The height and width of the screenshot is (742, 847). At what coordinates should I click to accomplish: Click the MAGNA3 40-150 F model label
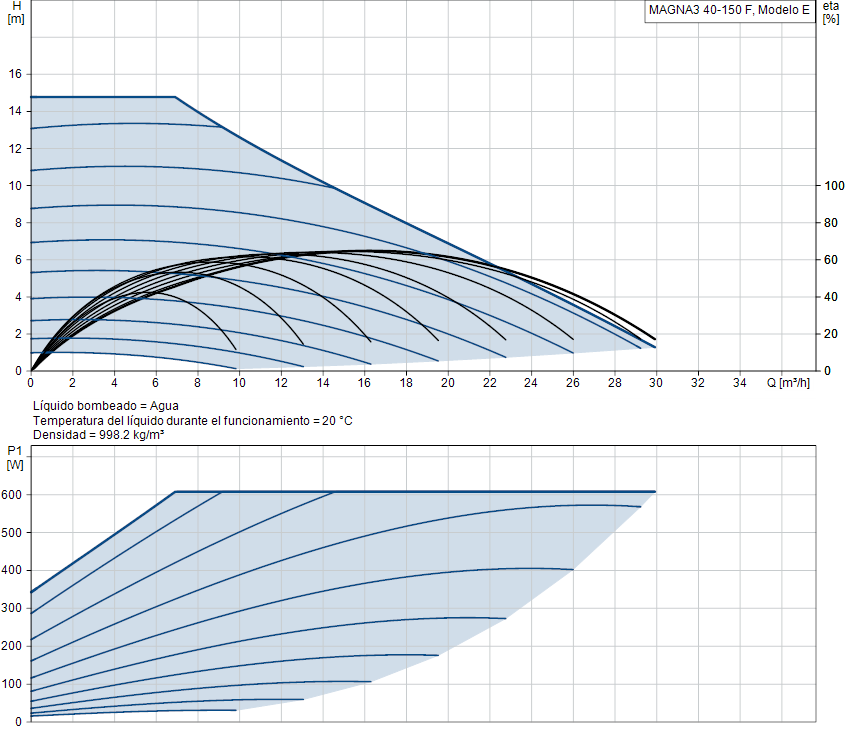point(729,10)
